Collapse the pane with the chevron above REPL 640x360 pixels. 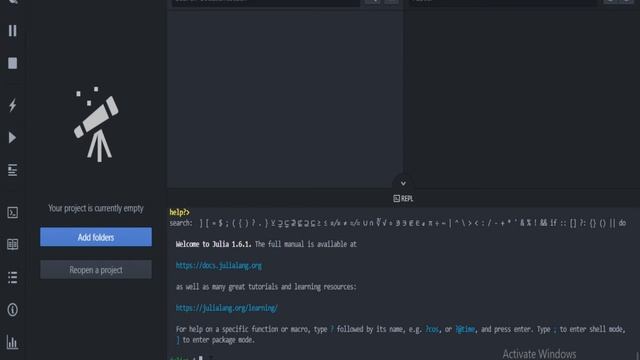coord(403,183)
